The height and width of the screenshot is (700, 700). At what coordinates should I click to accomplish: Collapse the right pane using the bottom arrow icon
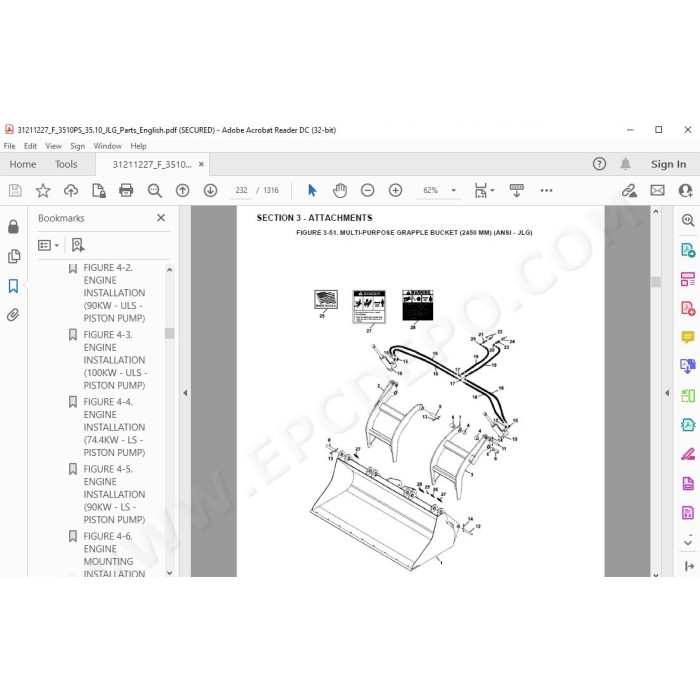tap(688, 566)
